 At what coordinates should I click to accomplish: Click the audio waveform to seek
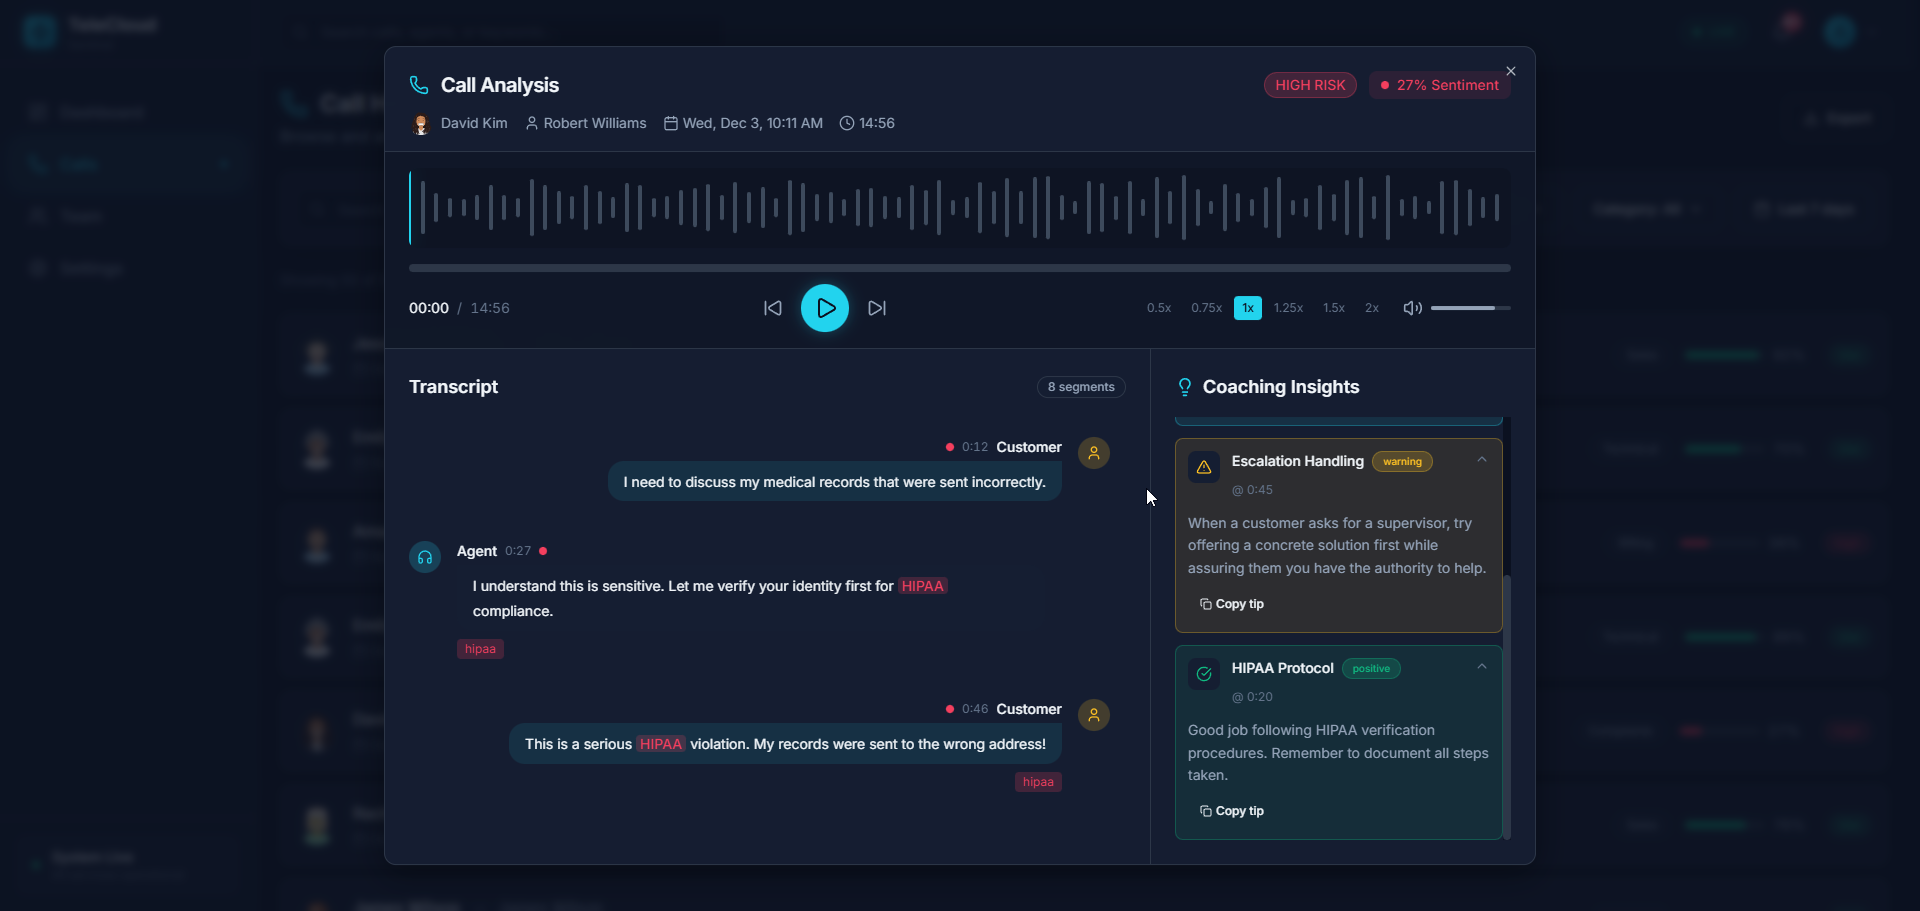coord(960,208)
